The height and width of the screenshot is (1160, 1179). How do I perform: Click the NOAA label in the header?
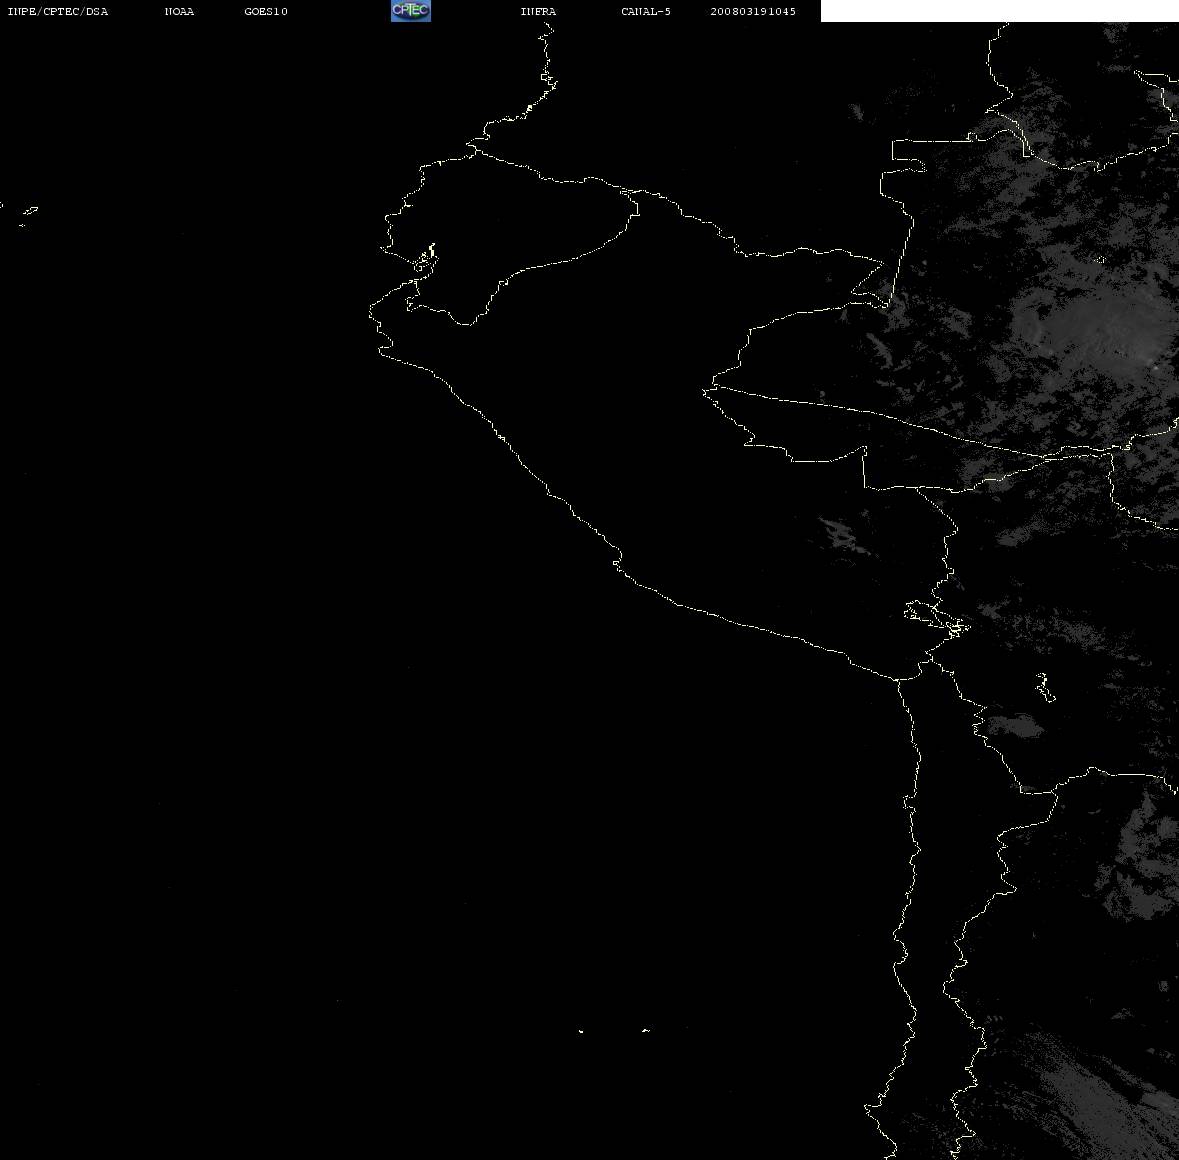pos(179,11)
